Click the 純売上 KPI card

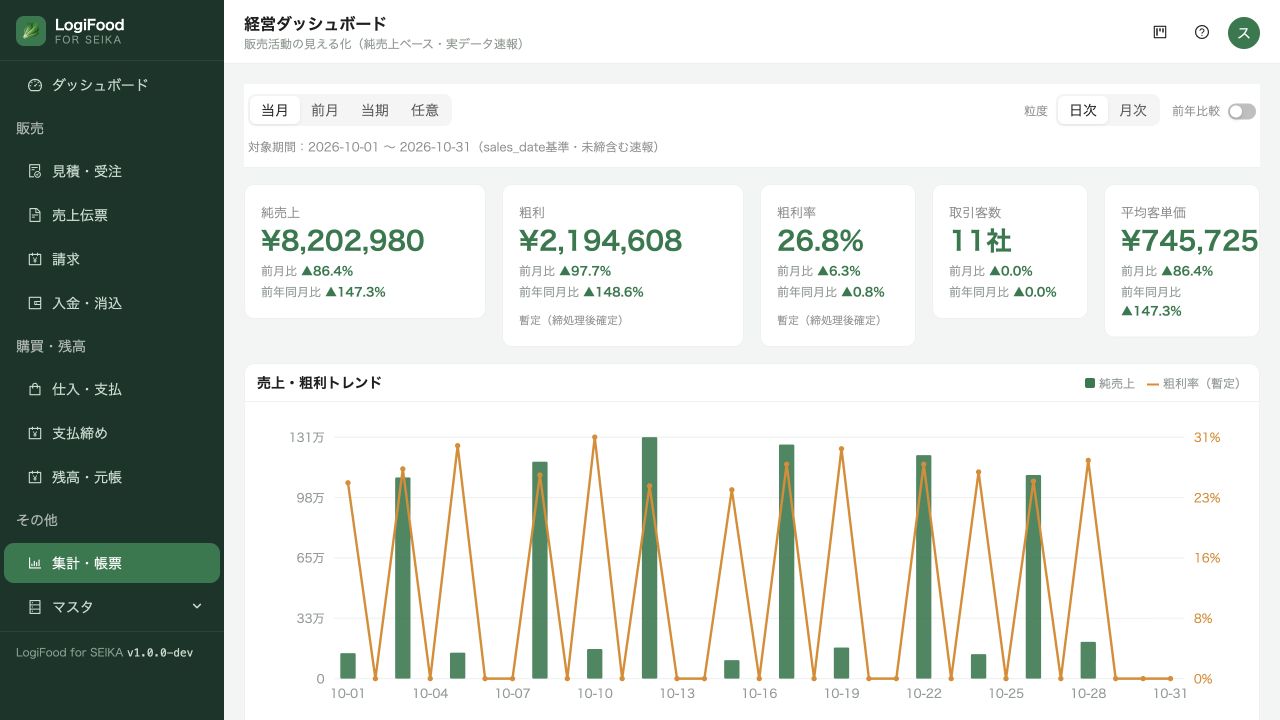pos(365,251)
